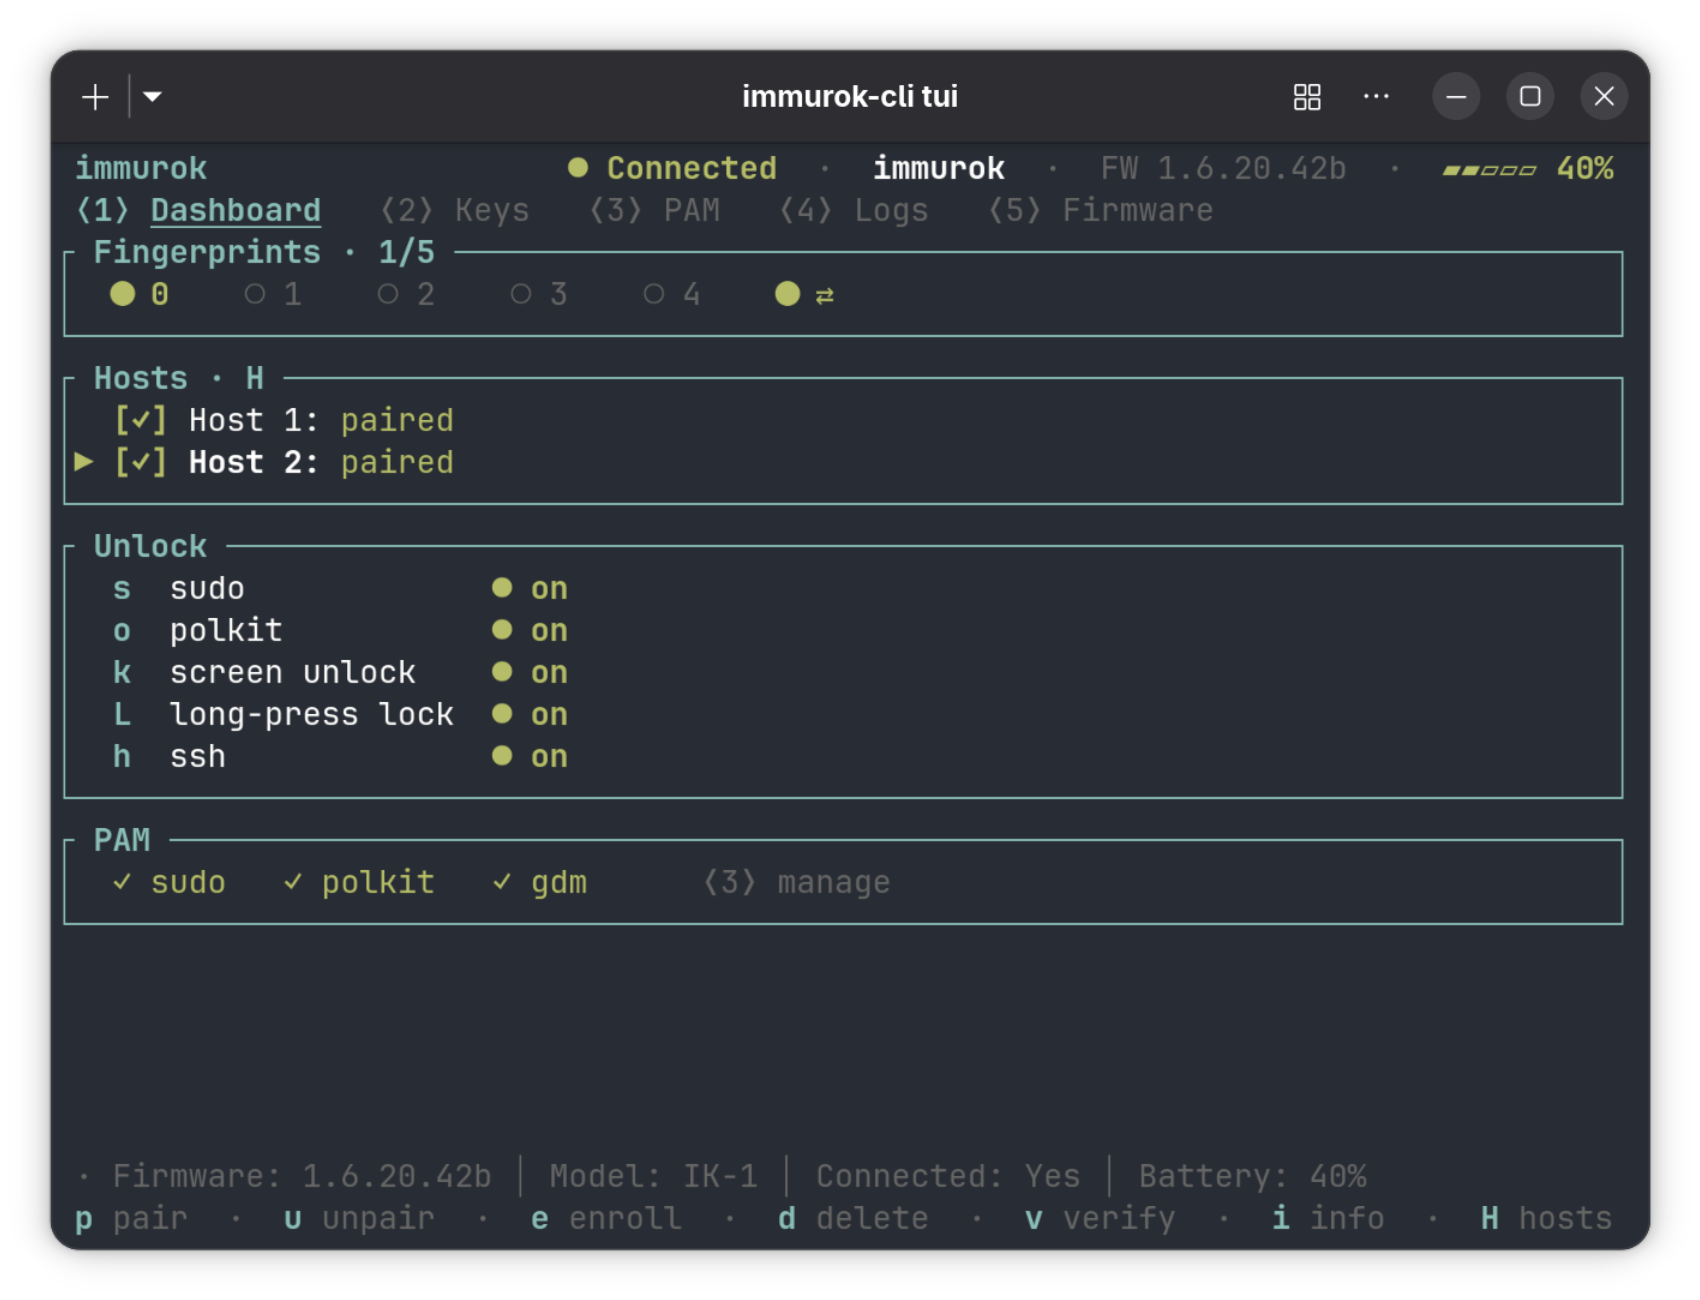This screenshot has width=1700, height=1300.
Task: Click the immurok-cli tui window title
Action: [x=850, y=97]
